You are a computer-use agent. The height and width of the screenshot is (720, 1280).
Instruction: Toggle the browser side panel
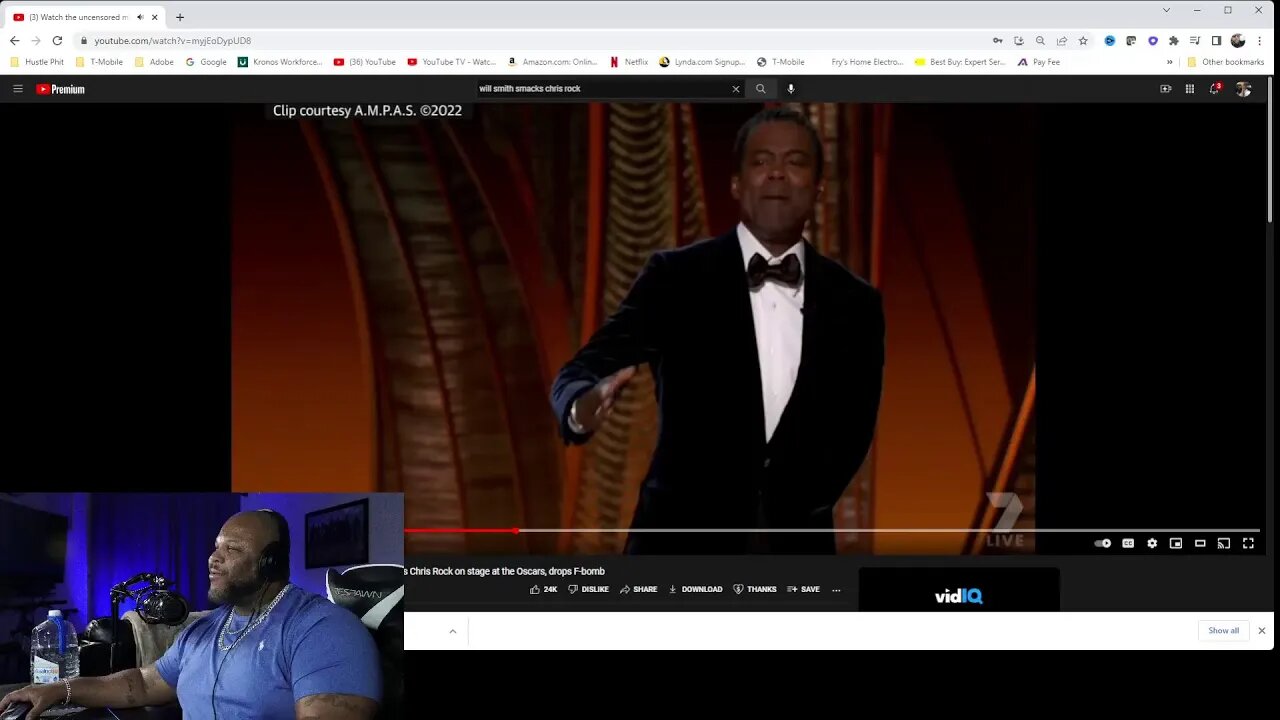(x=1216, y=41)
